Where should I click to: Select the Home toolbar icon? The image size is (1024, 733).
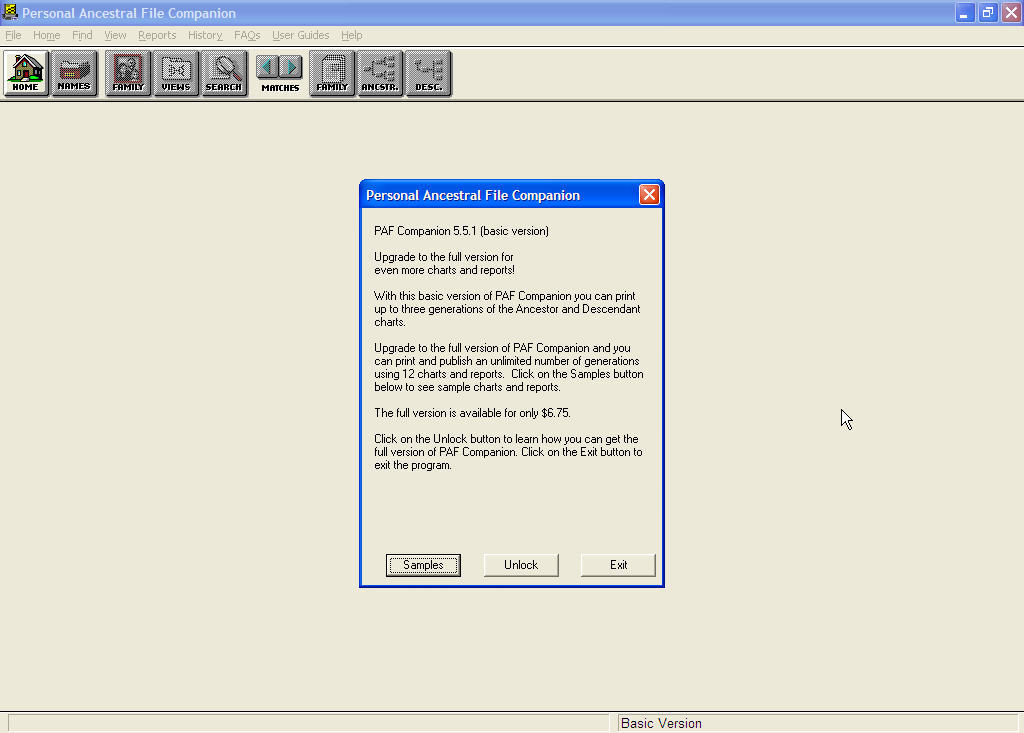coord(25,72)
